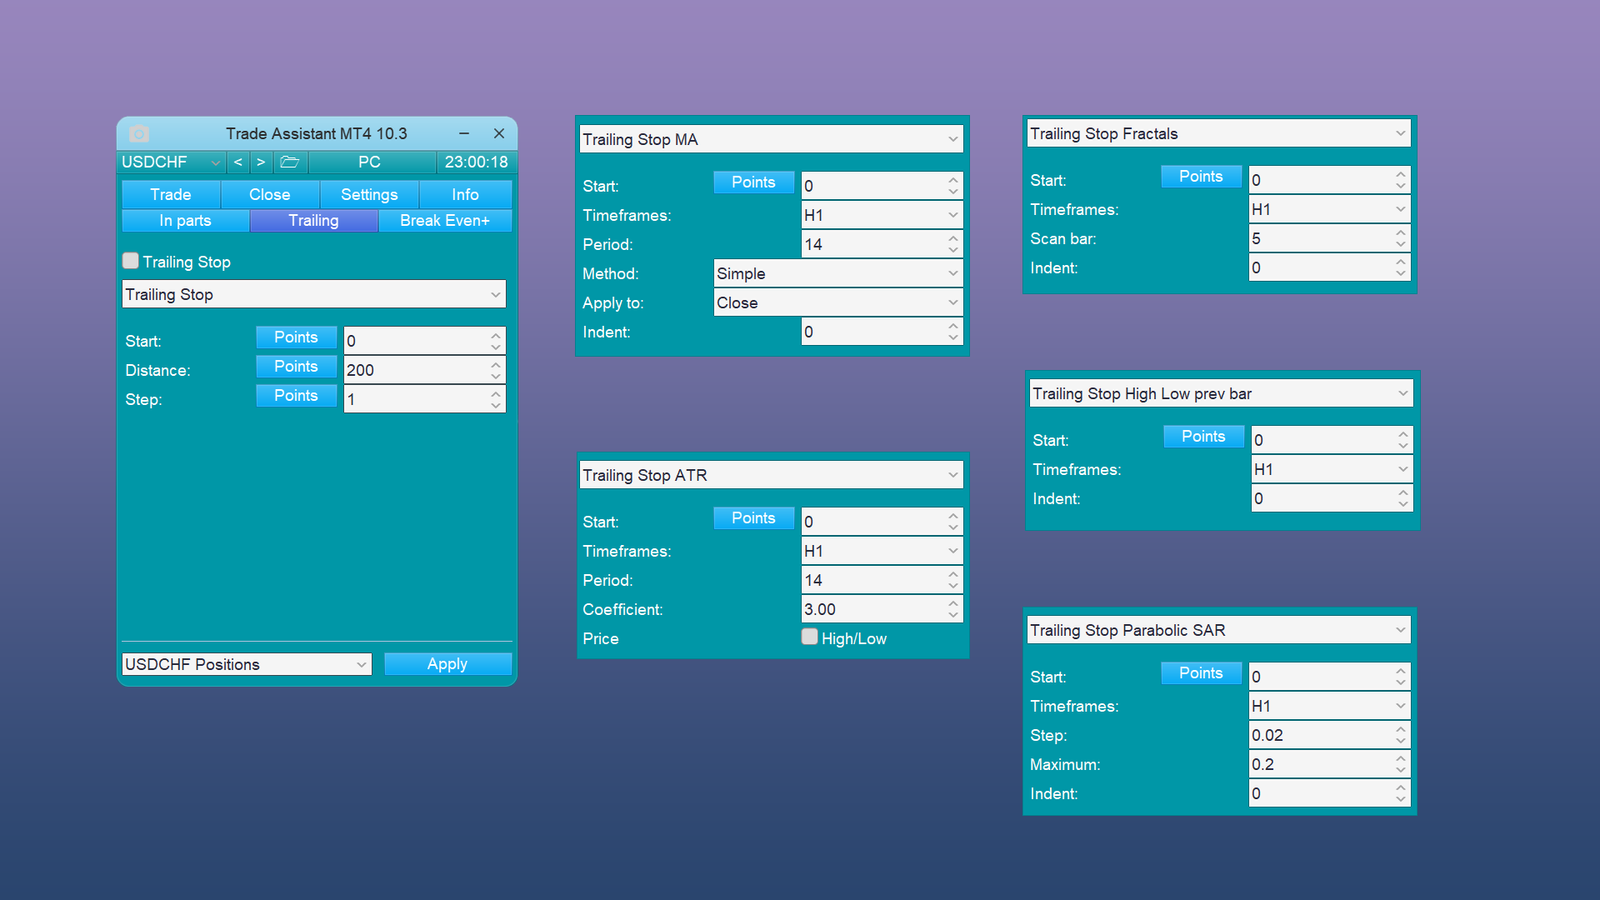Click the Start value field in main panel
The image size is (1600, 900).
point(424,341)
